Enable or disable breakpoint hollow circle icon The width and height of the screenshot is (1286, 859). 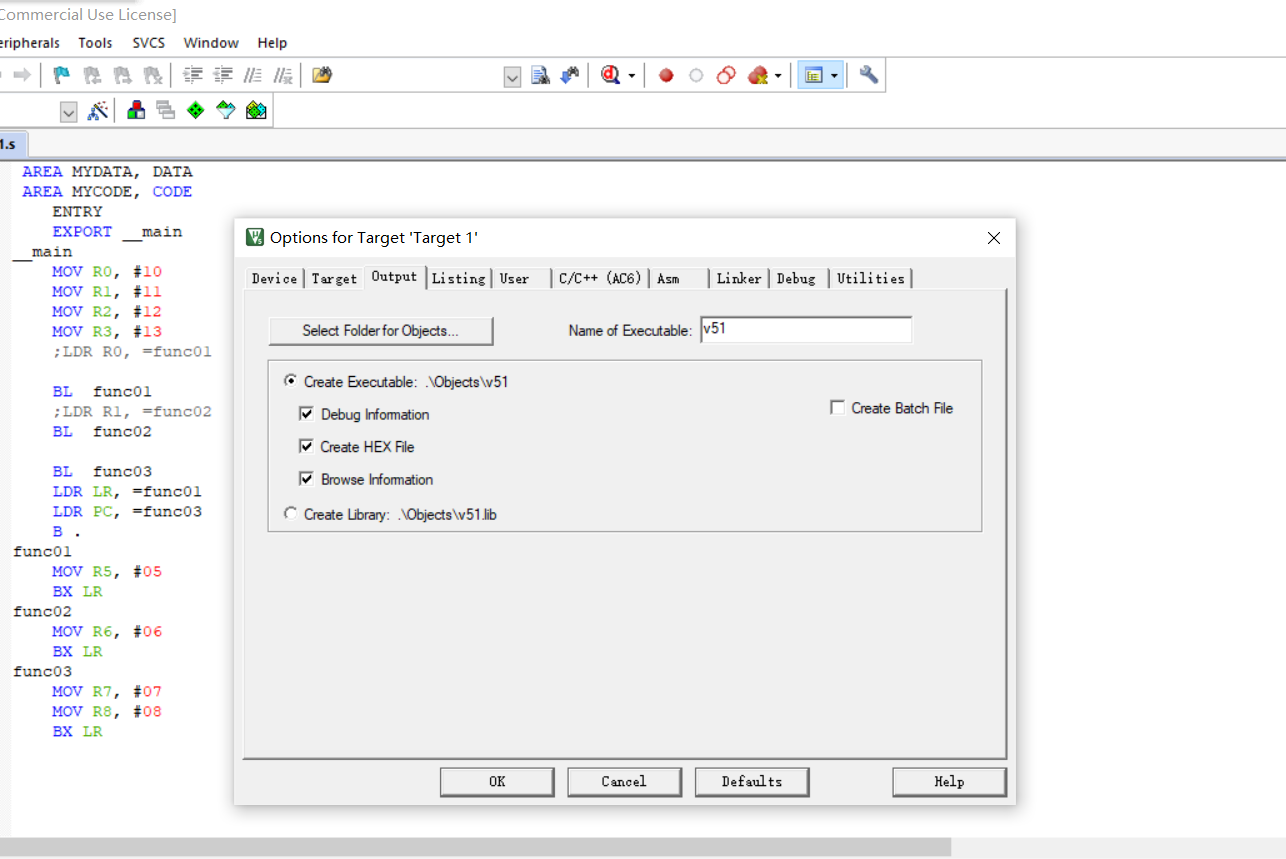click(x=696, y=75)
